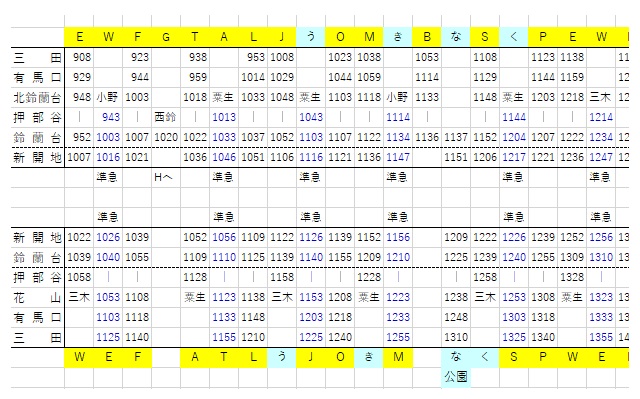Click the 1058 cell in the lower 押部谷 row

(79, 277)
